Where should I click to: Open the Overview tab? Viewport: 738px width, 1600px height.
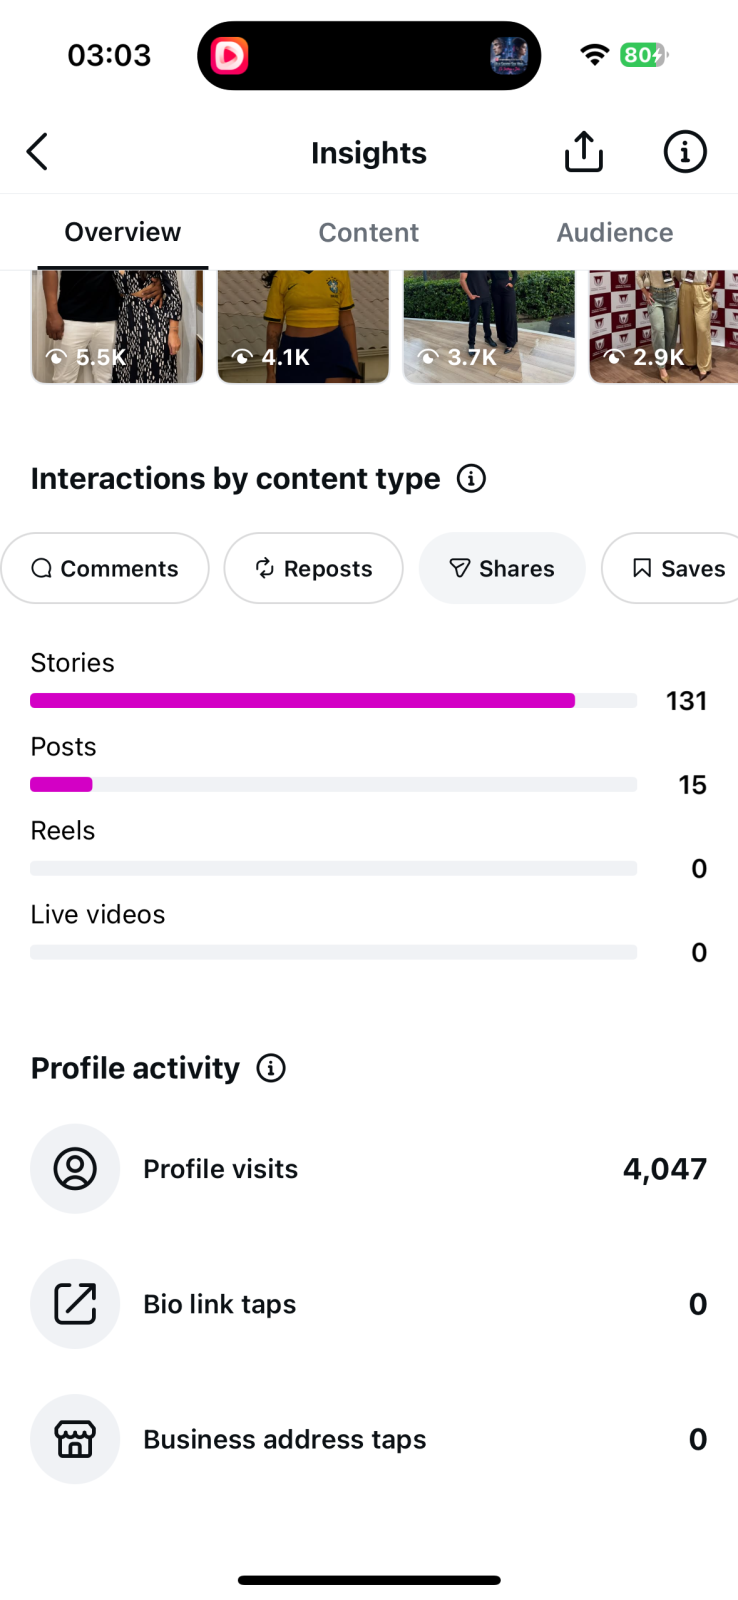123,232
